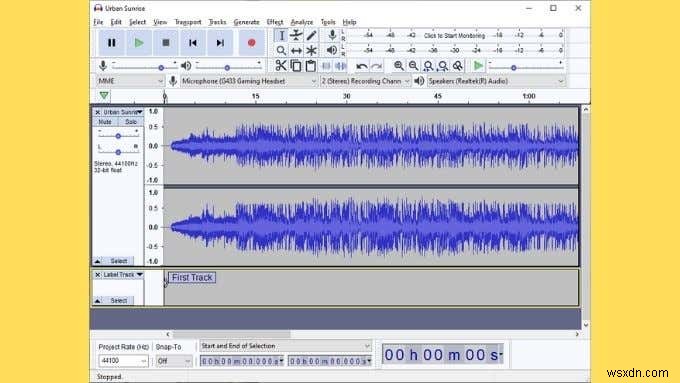Click the horizontal scrollbar thumb

232,334
